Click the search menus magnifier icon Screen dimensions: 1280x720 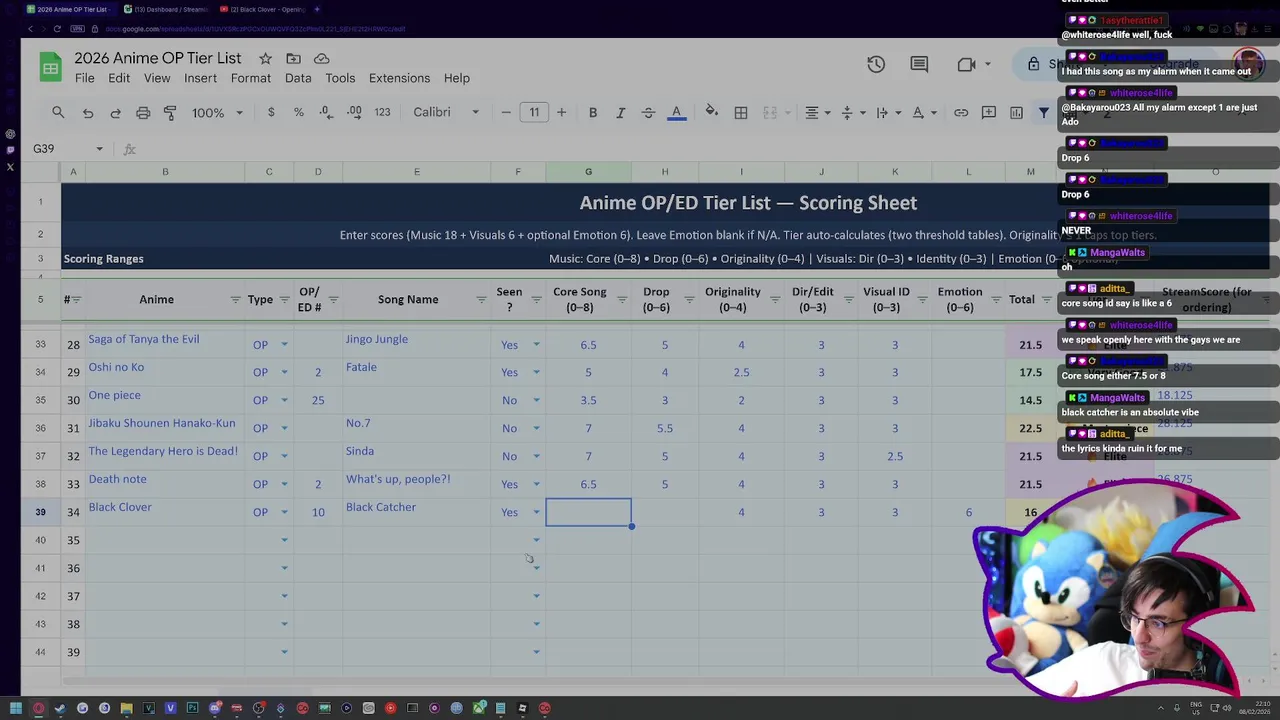pos(58,113)
